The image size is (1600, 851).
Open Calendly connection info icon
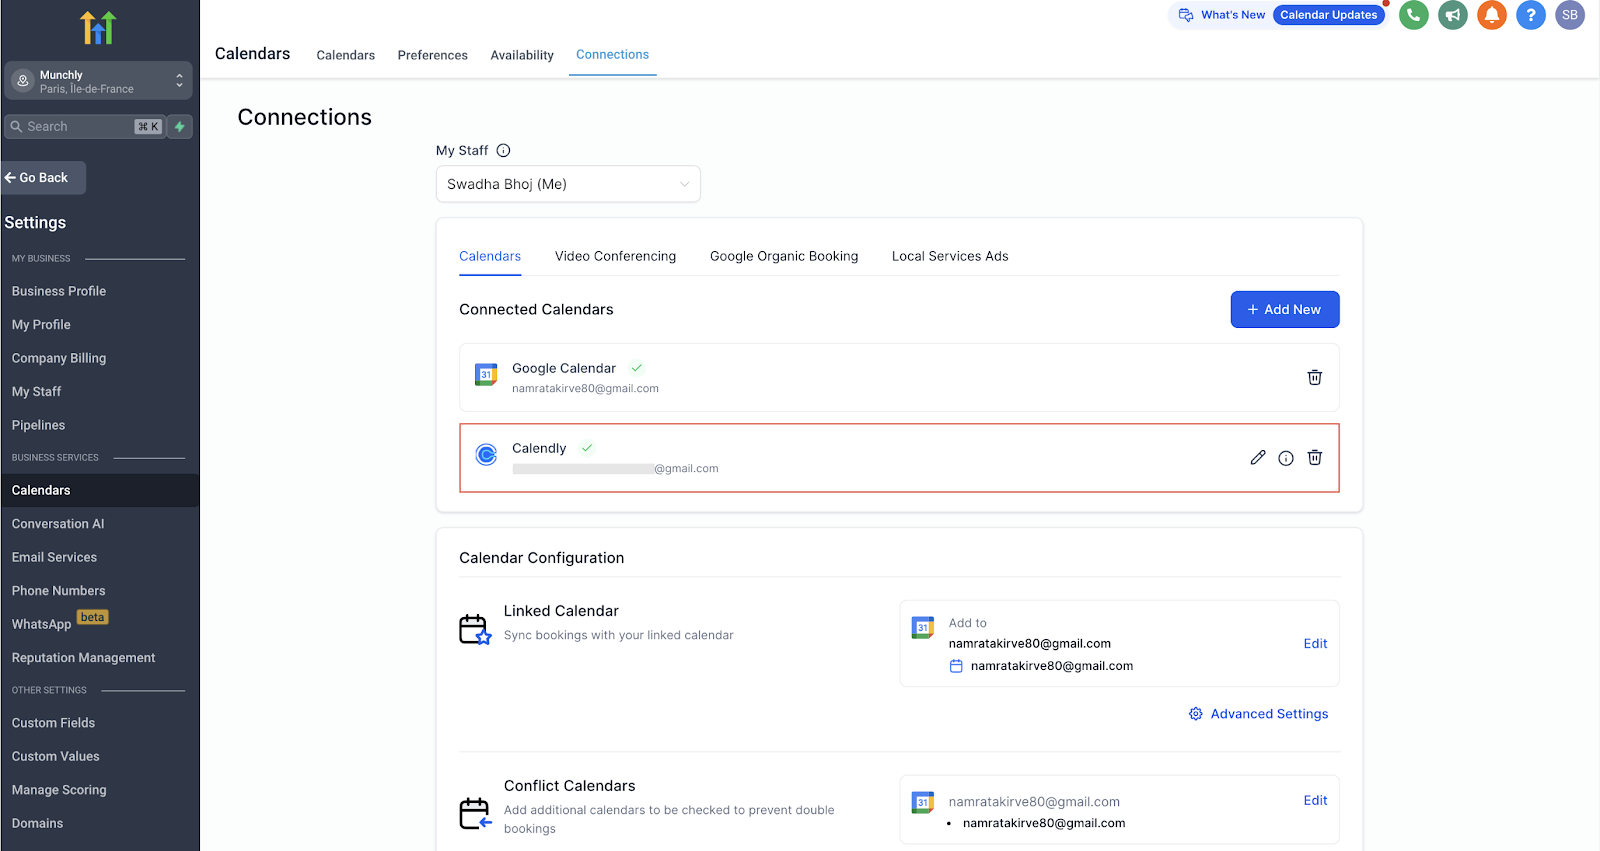1286,458
